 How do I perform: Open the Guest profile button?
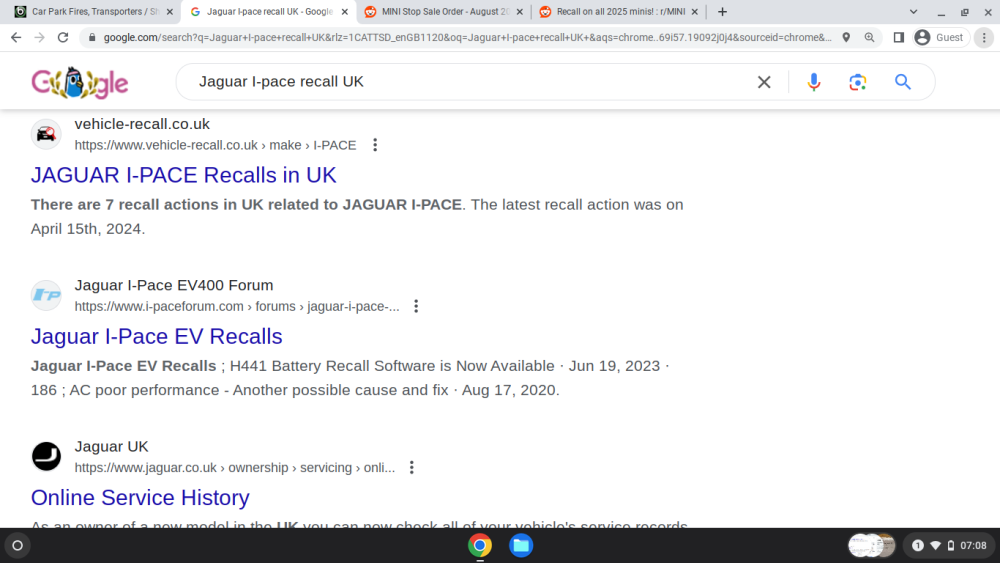click(x=941, y=38)
